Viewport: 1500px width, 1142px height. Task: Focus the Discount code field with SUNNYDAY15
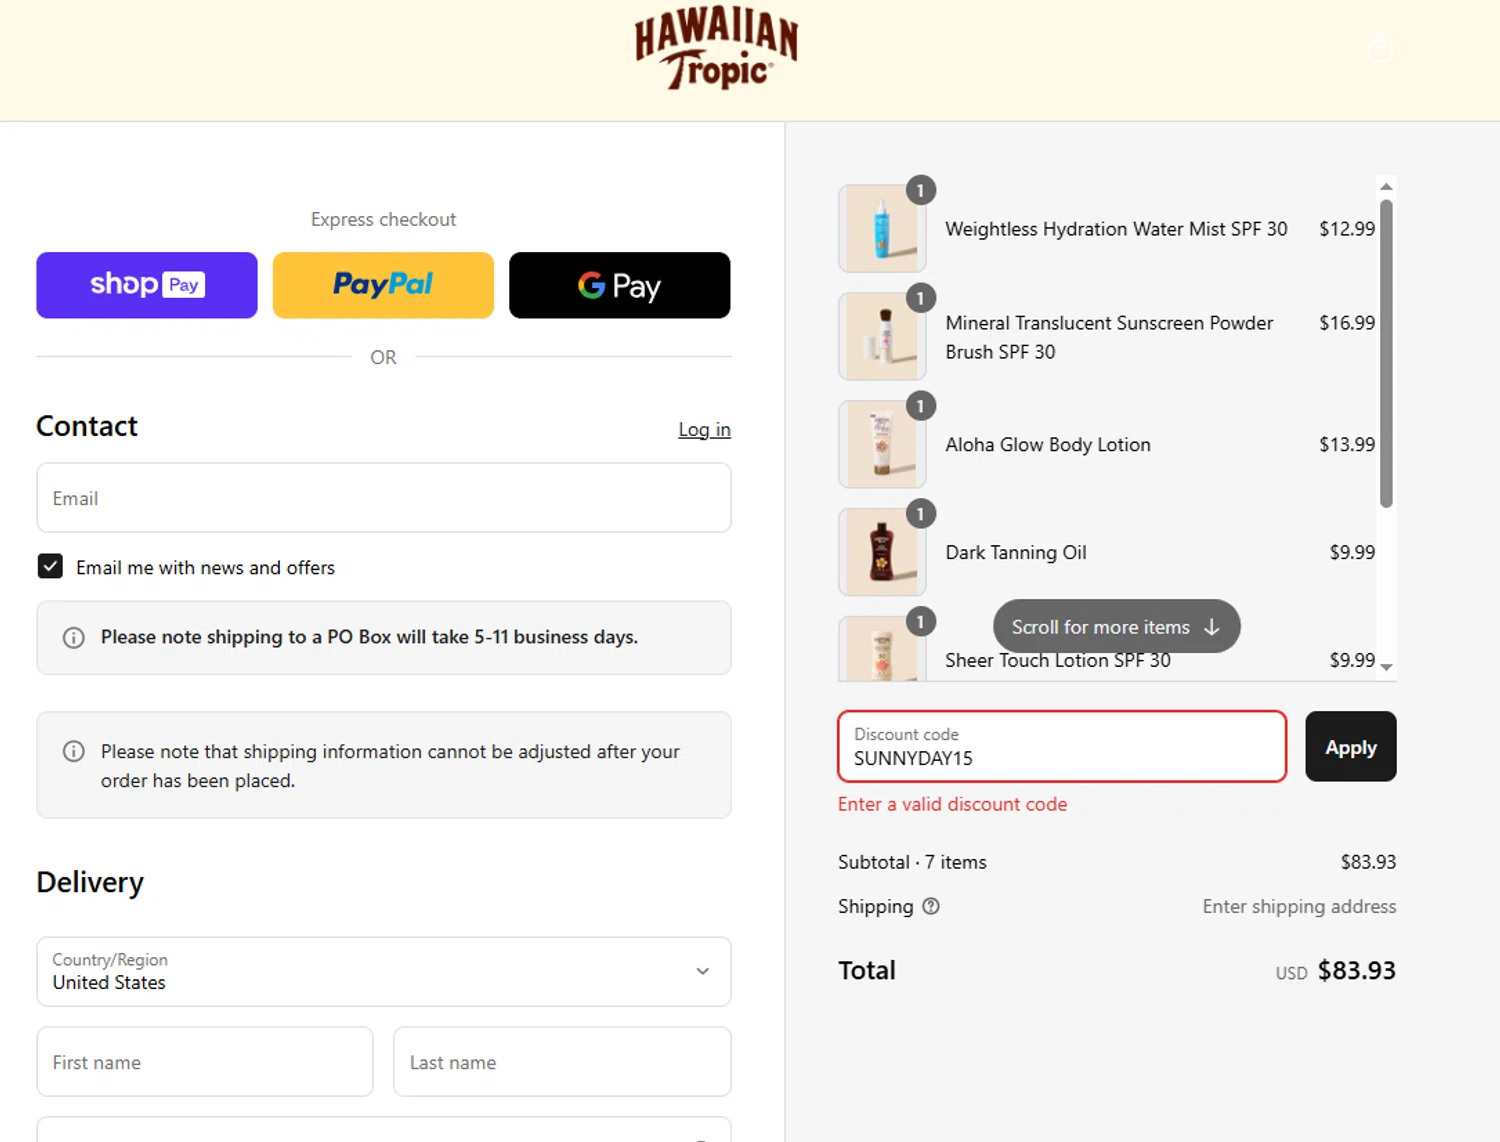1062,747
